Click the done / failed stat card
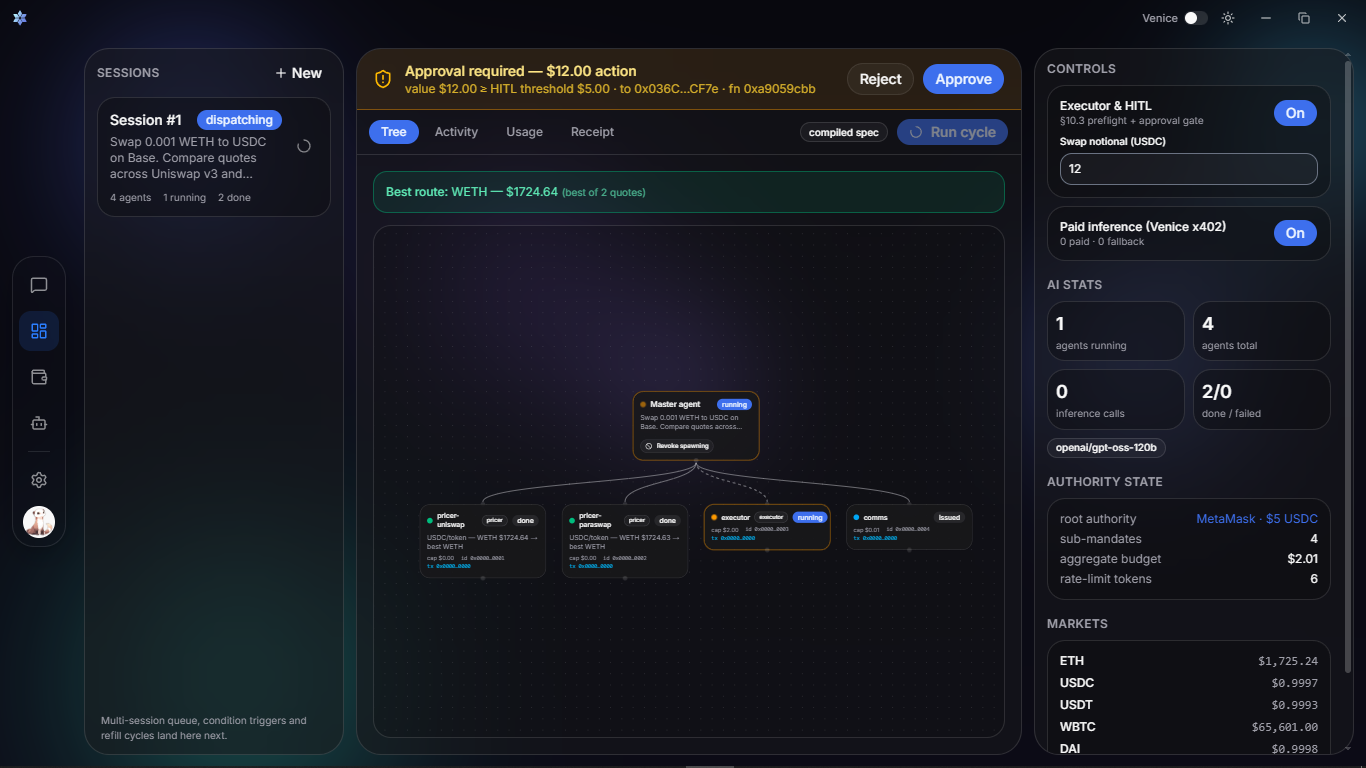This screenshot has height=768, width=1366. (x=1262, y=399)
